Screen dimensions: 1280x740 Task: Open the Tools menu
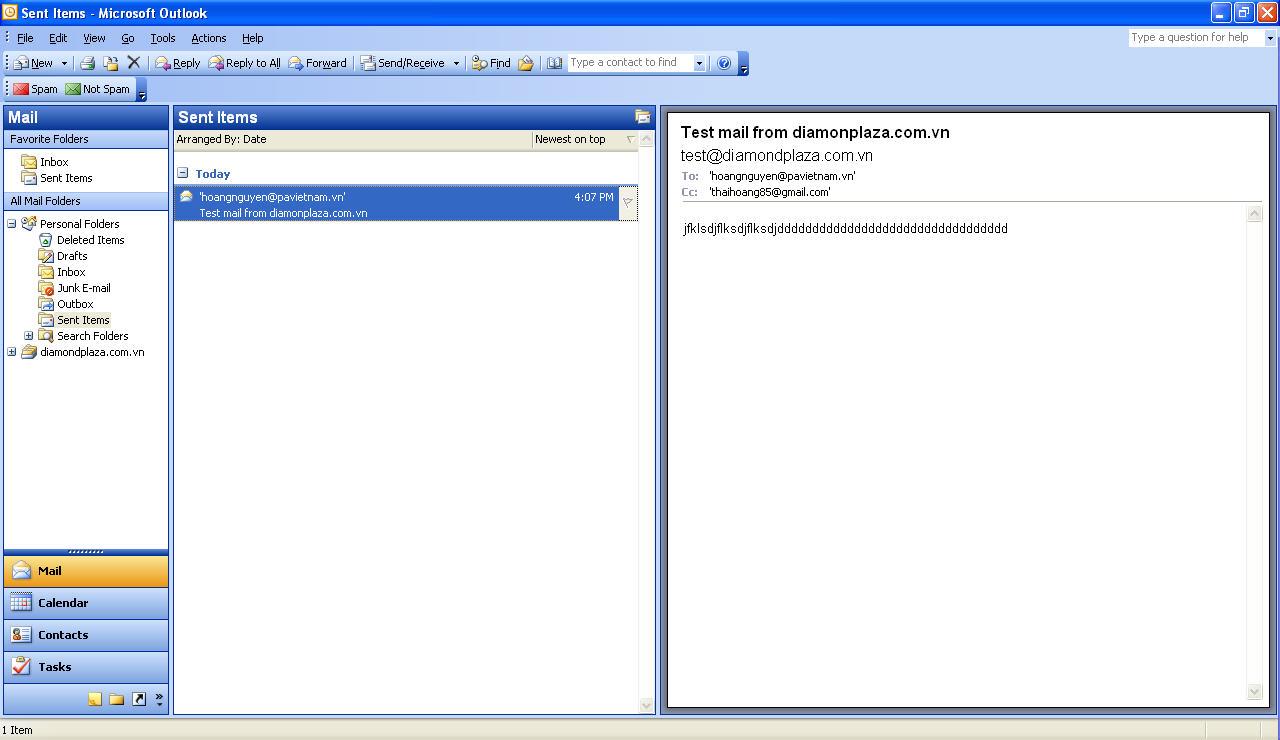coord(163,38)
